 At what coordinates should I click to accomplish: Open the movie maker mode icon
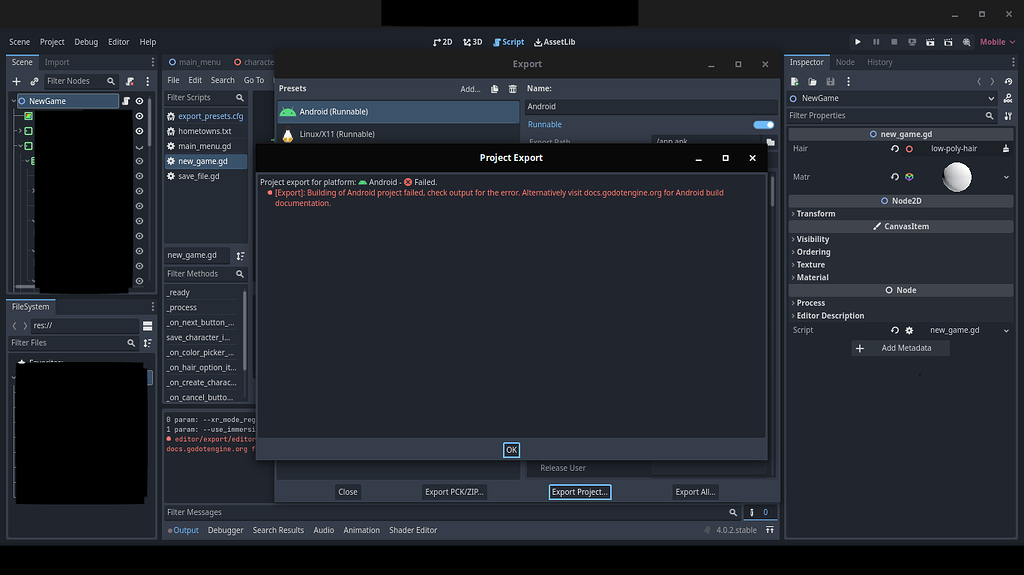point(967,42)
